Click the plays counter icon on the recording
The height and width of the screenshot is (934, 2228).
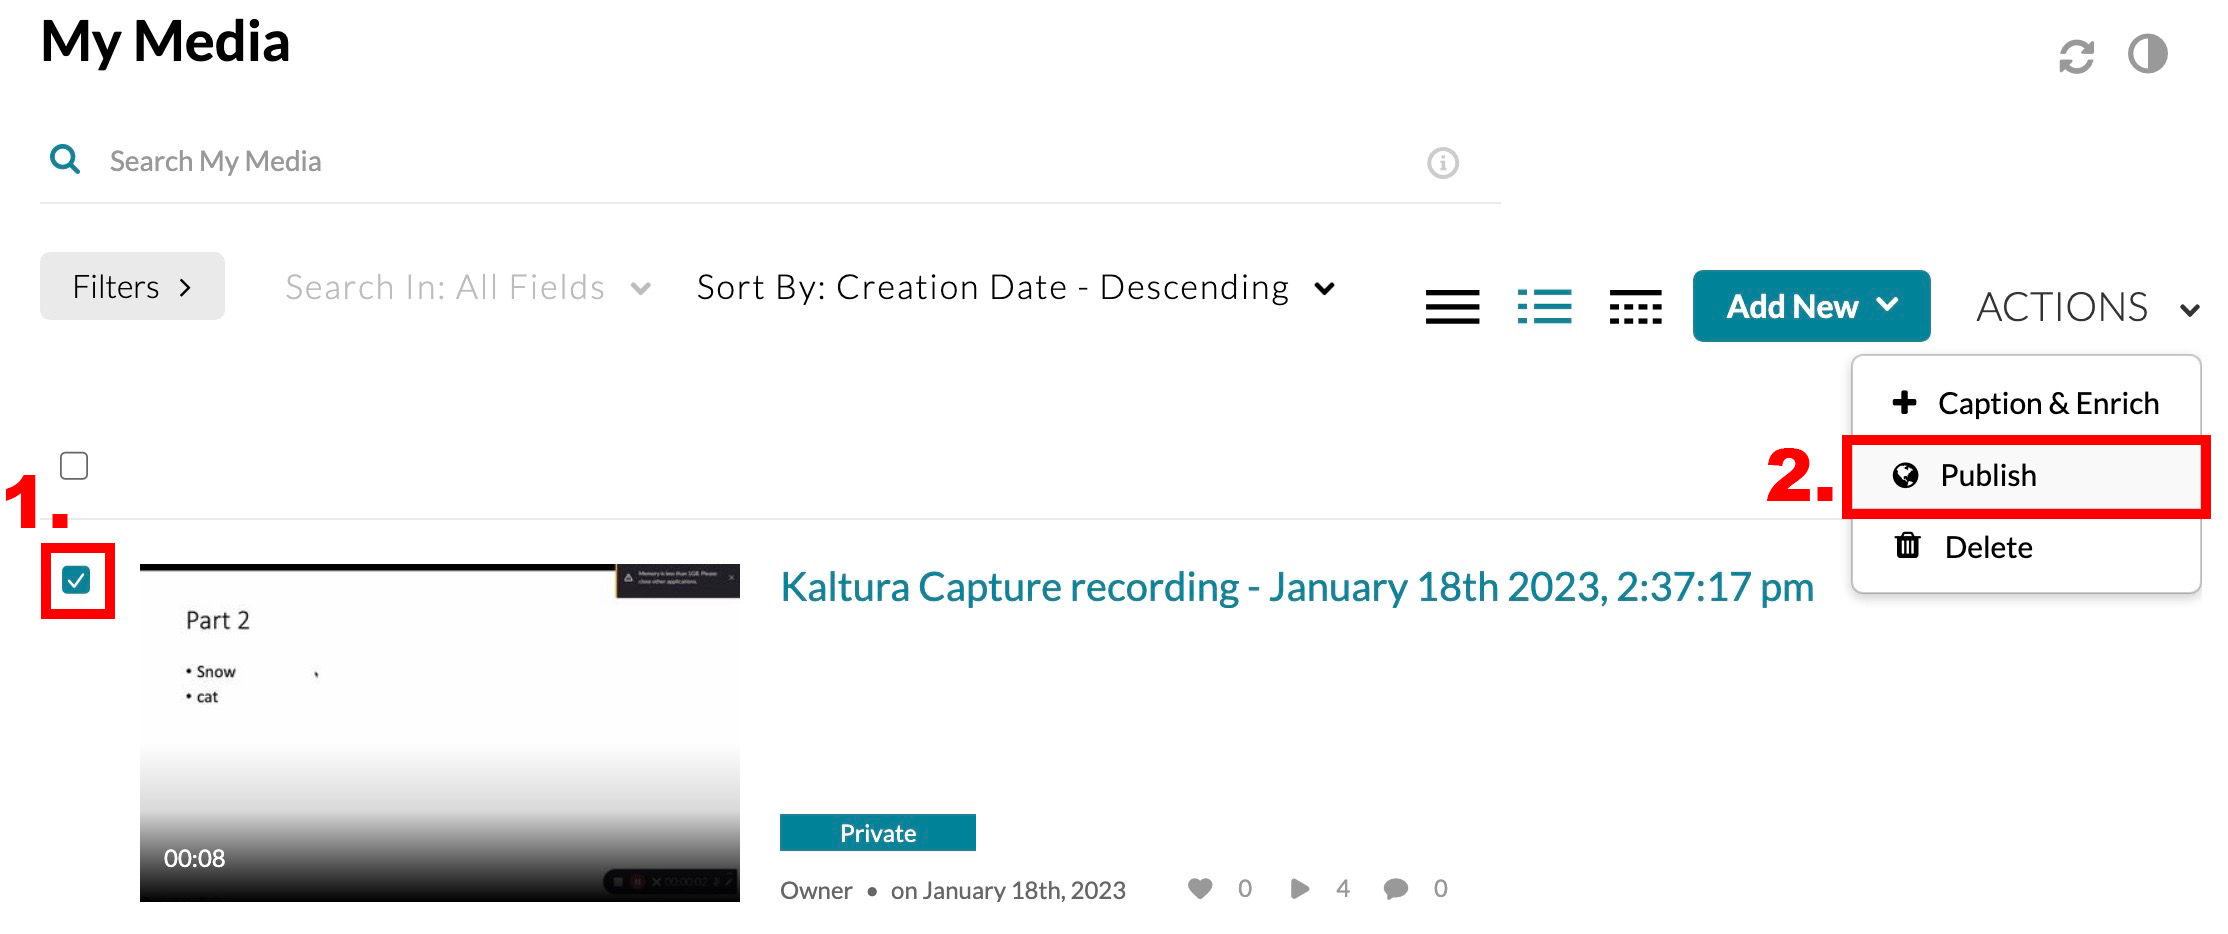coord(1299,888)
